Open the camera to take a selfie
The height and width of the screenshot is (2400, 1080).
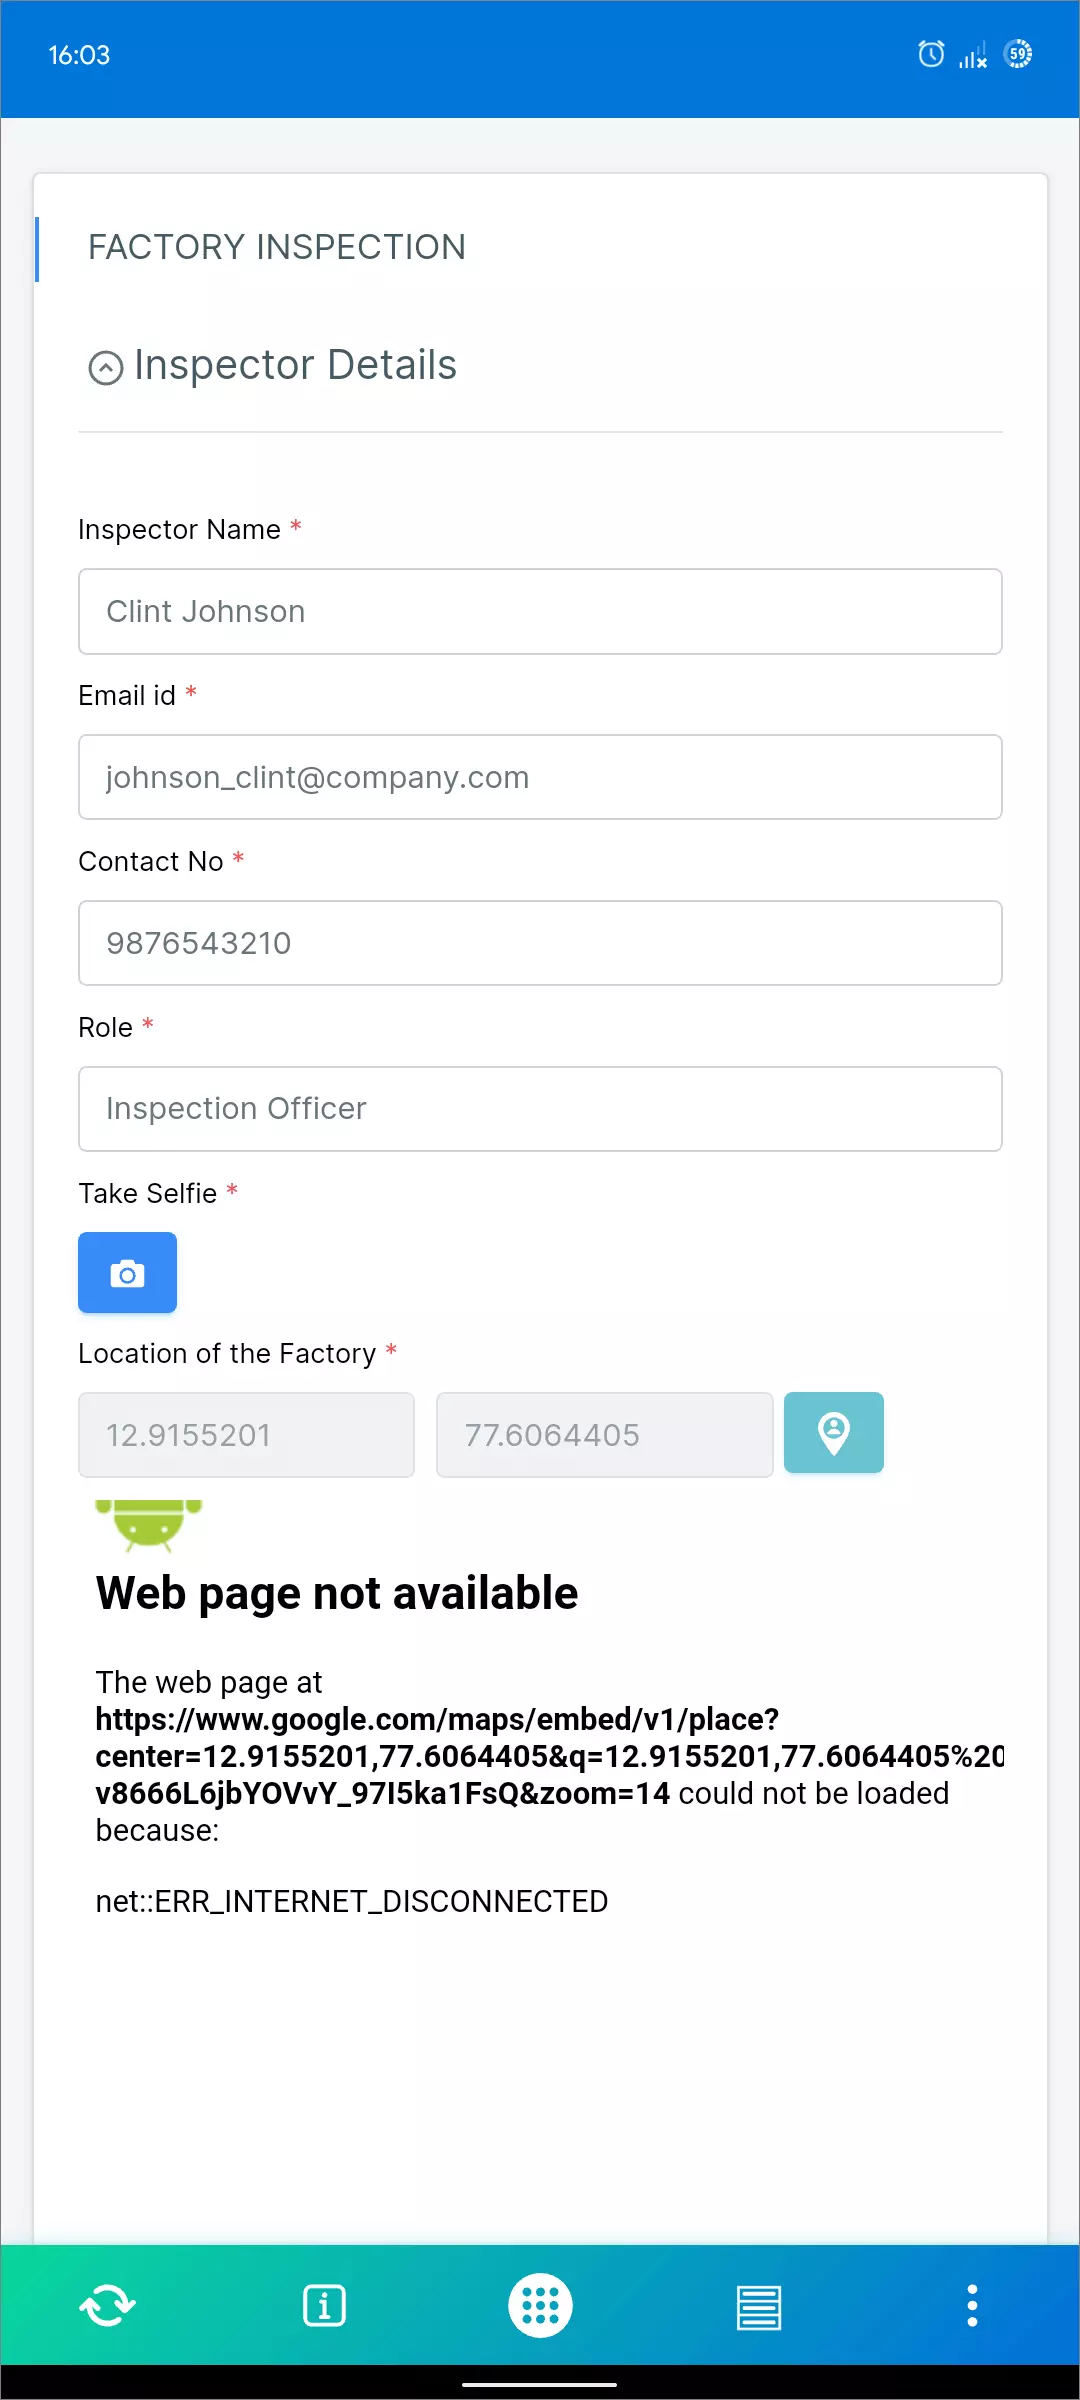coord(127,1272)
